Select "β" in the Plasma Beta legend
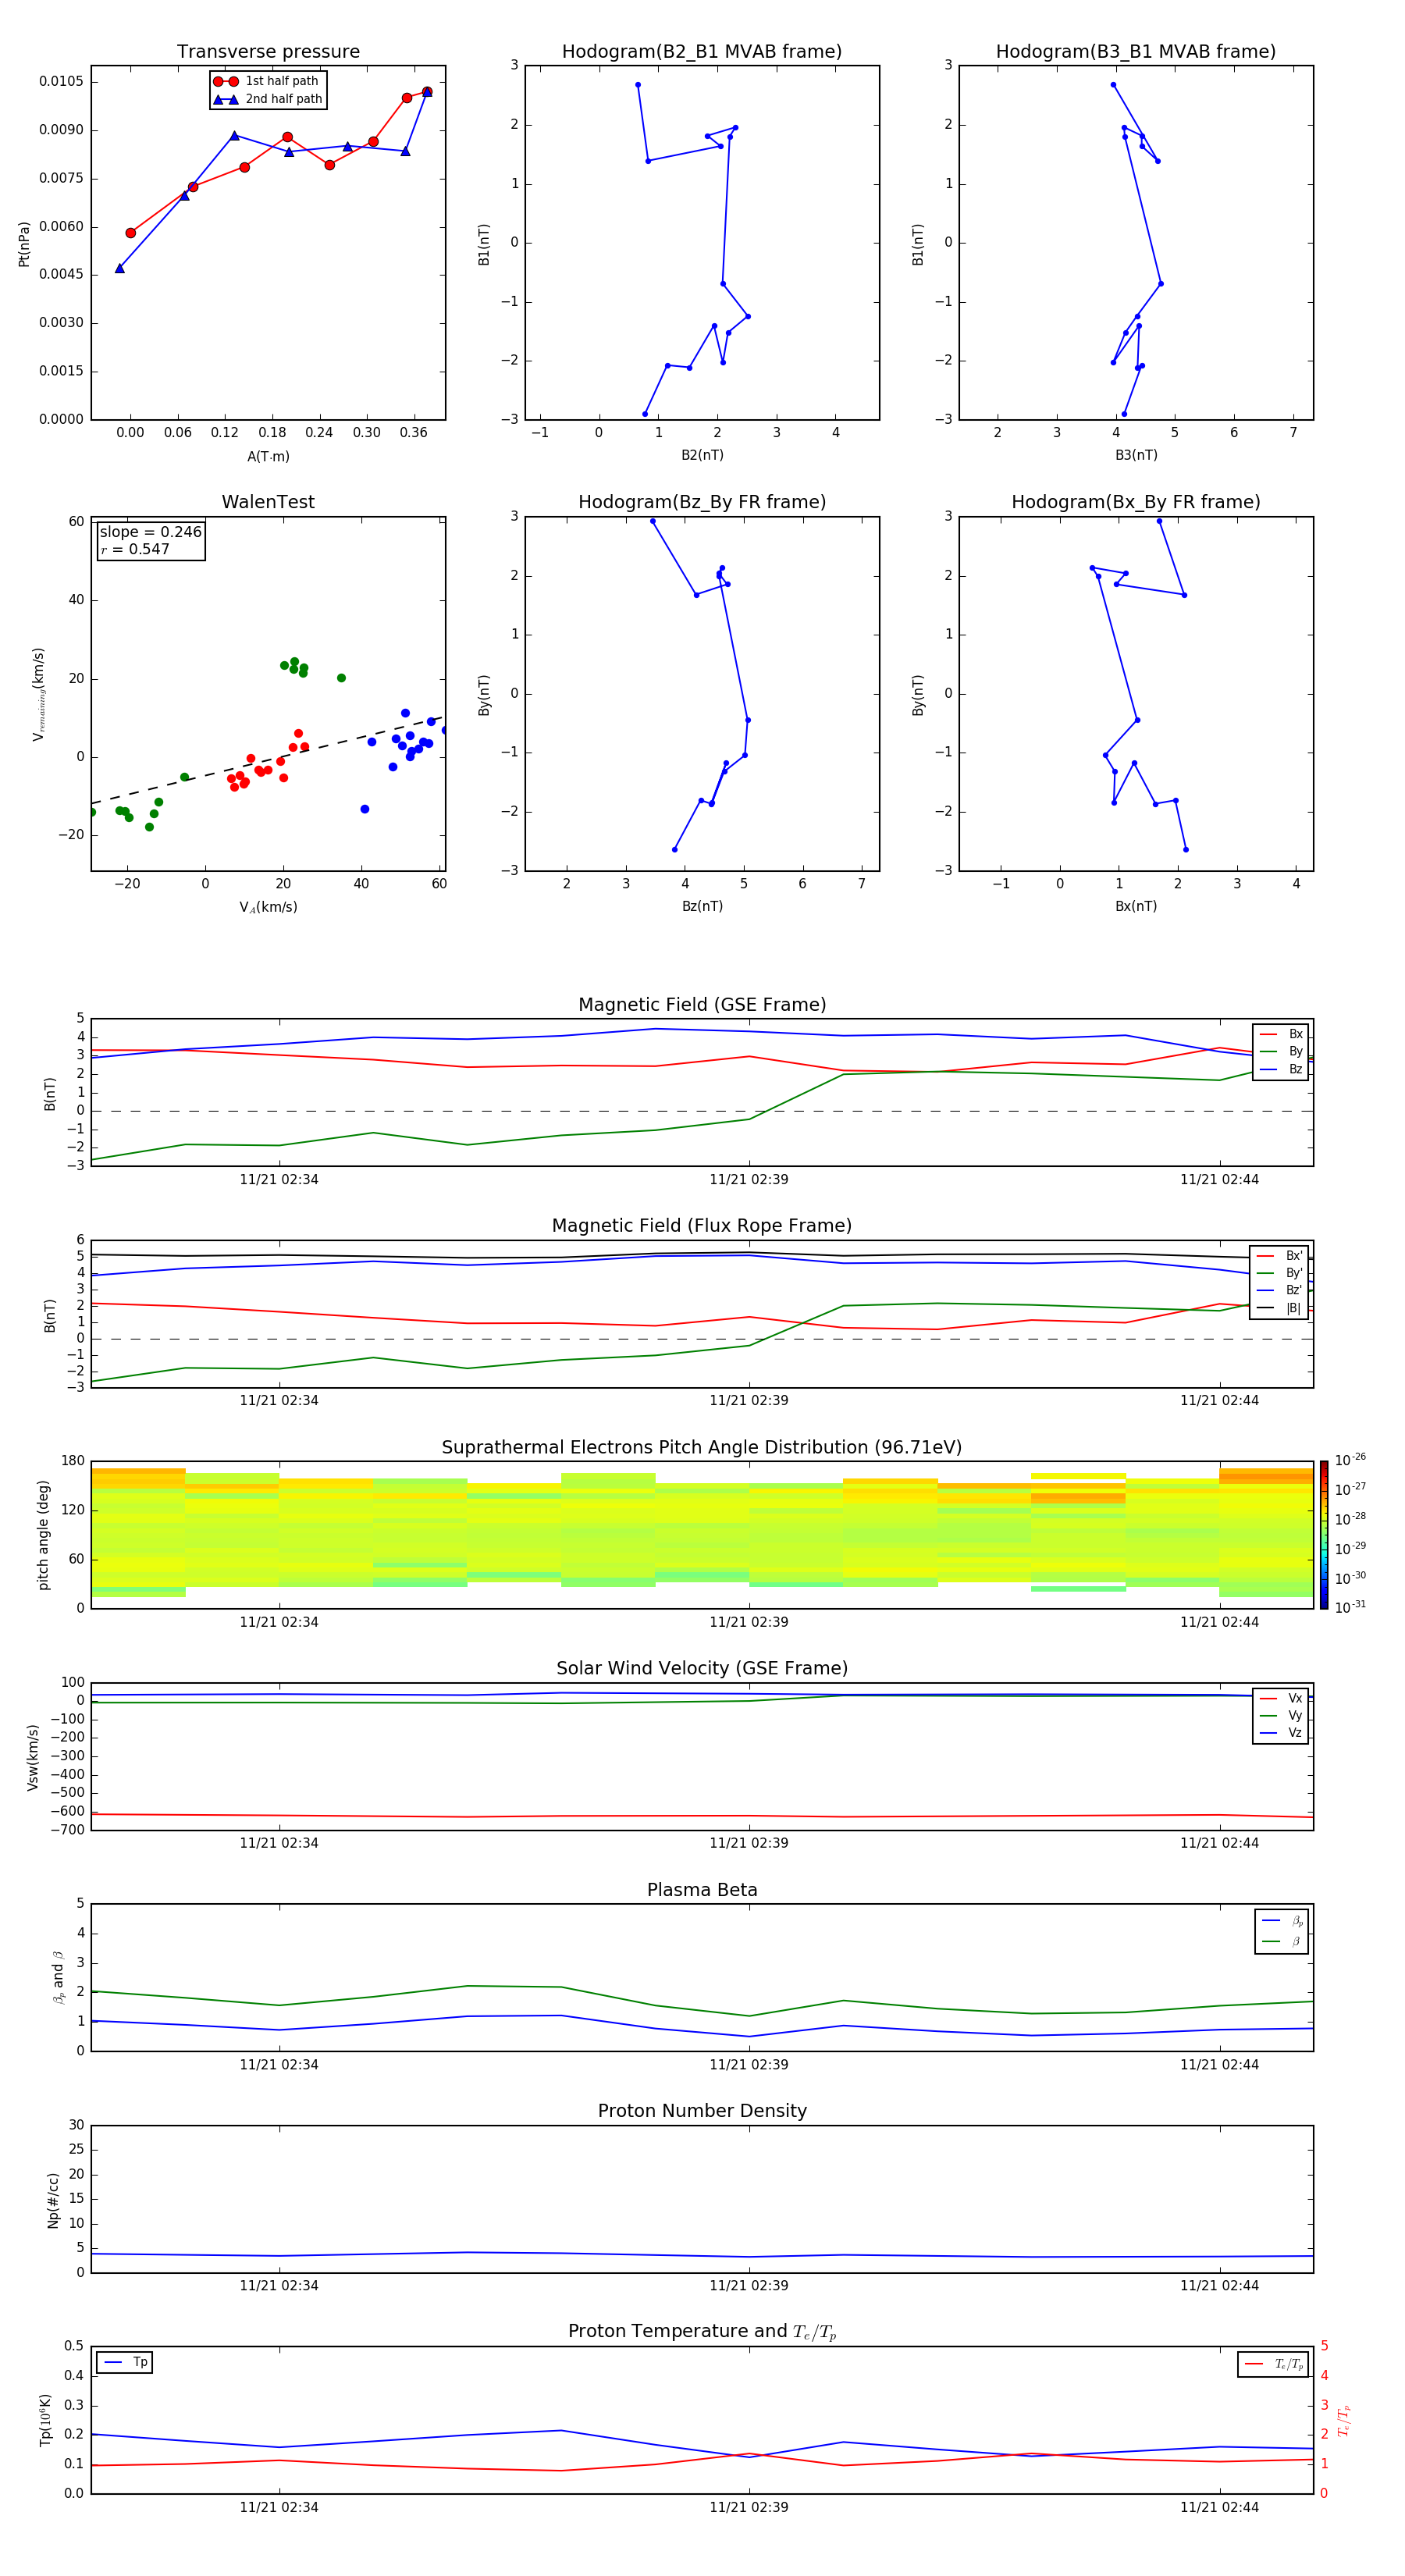The width and height of the screenshot is (1405, 2576). click(x=1282, y=1942)
